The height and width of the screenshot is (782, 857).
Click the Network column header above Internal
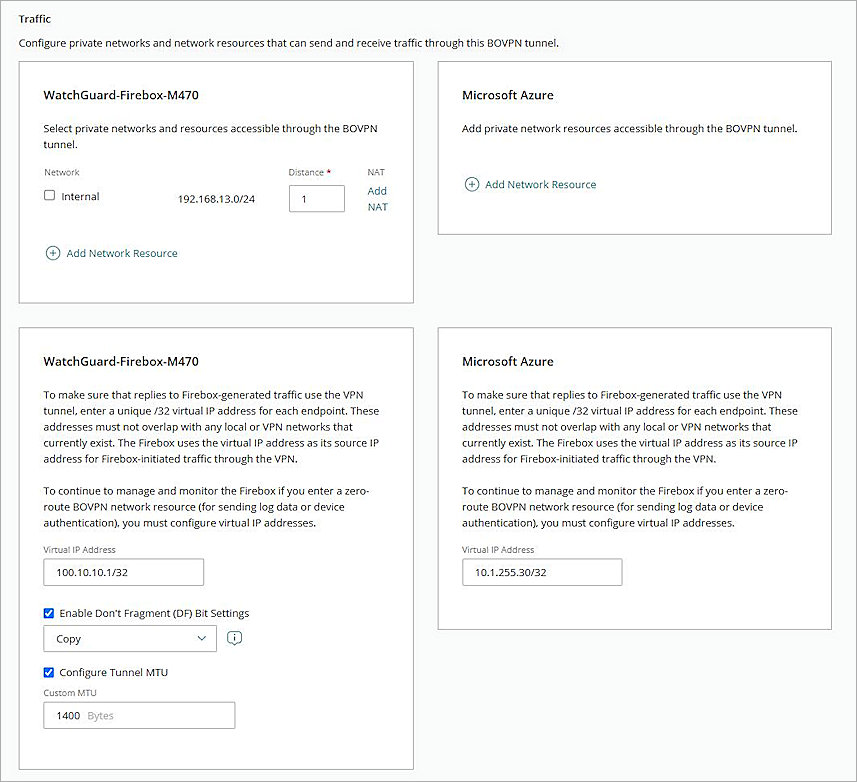[x=61, y=172]
